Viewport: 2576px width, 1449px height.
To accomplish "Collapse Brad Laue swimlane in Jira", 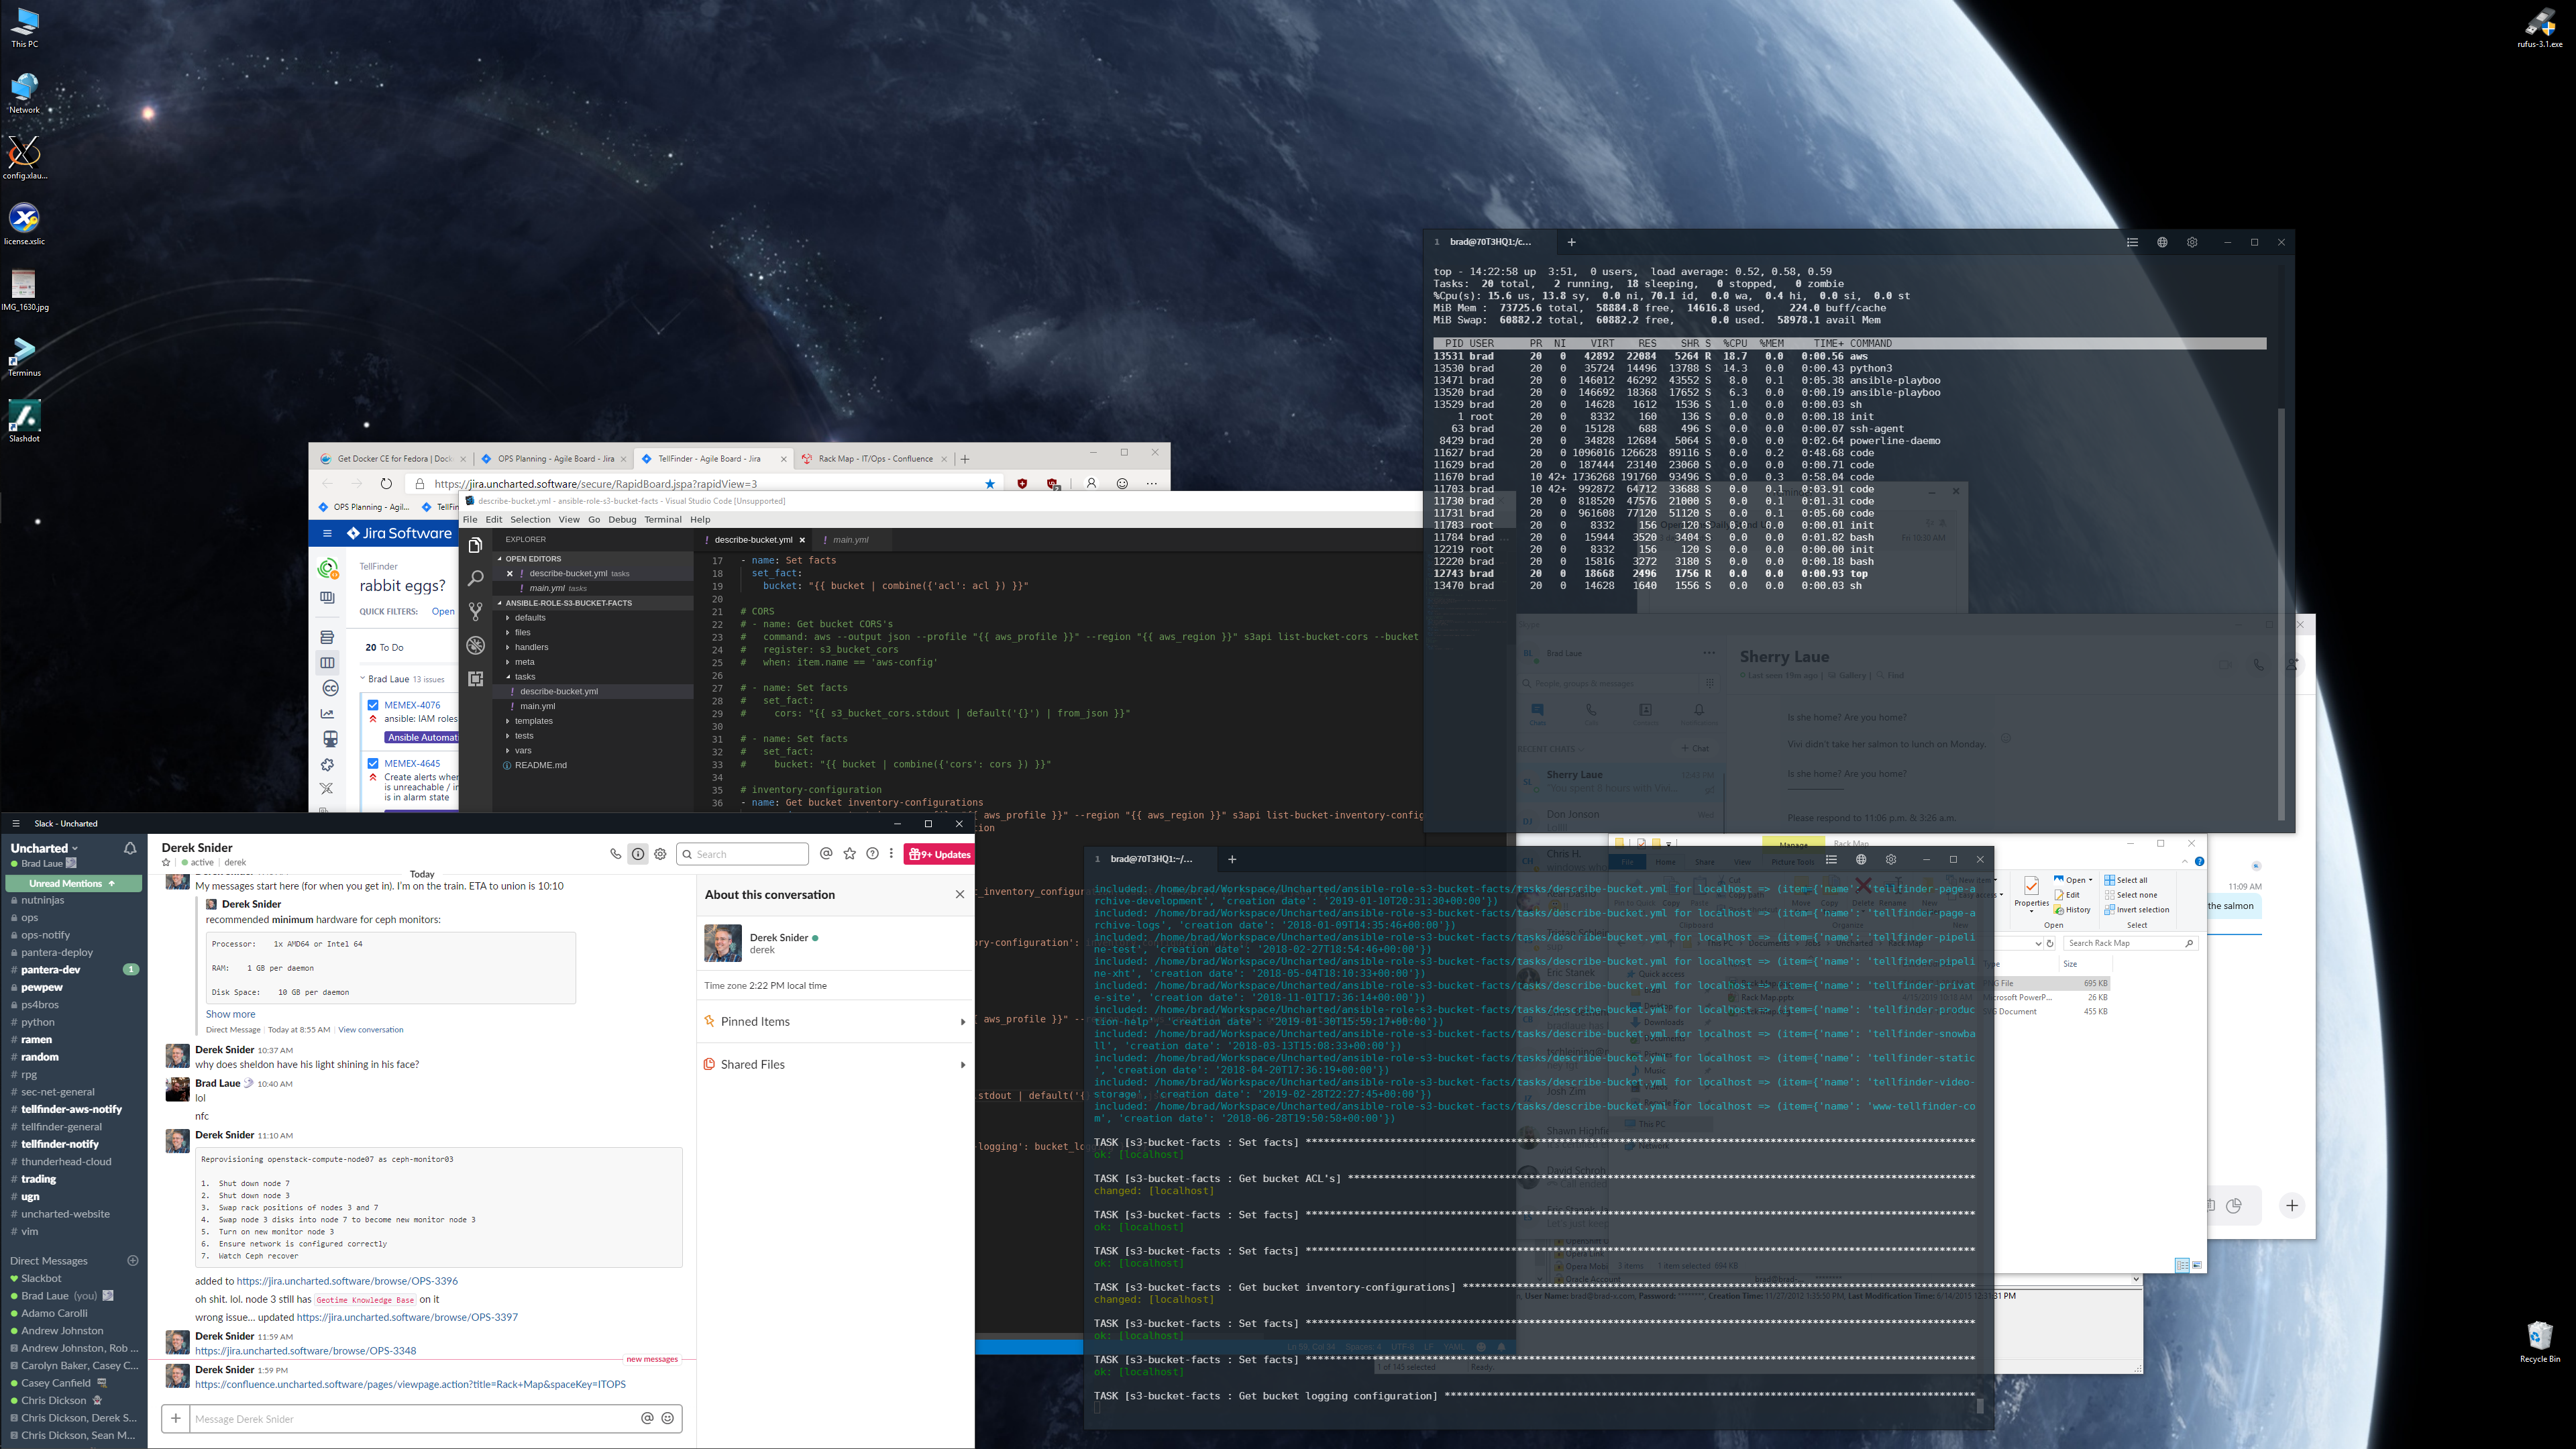I will click(x=364, y=679).
